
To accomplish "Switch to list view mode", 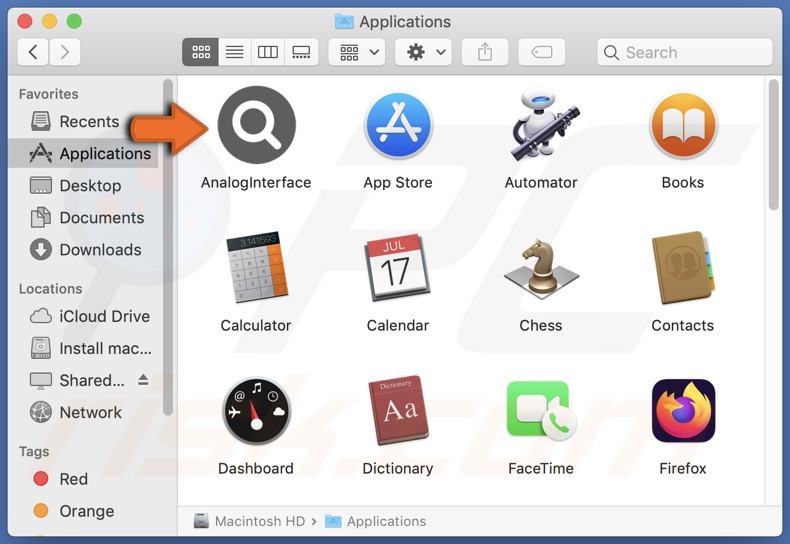I will [x=234, y=52].
